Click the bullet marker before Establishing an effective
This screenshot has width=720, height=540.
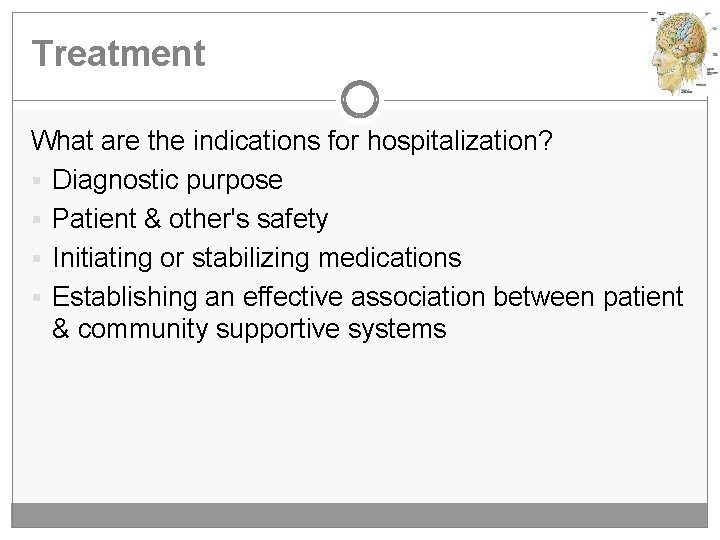pos(37,297)
